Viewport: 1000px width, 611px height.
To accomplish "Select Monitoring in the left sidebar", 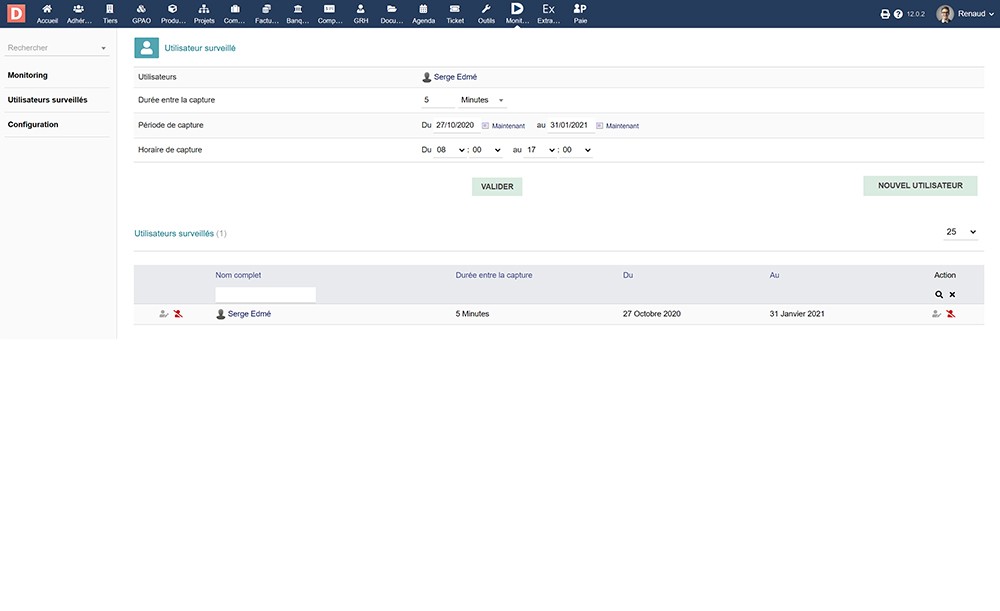I will coord(27,75).
